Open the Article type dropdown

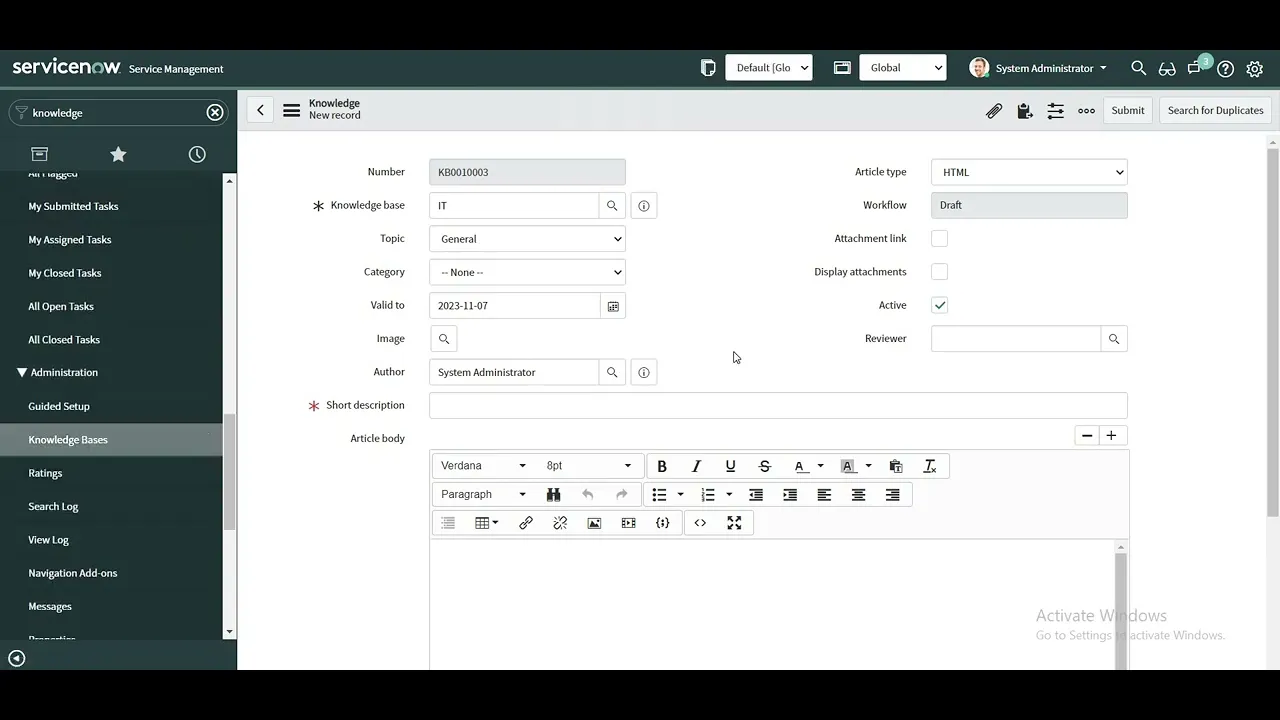pyautogui.click(x=1029, y=172)
